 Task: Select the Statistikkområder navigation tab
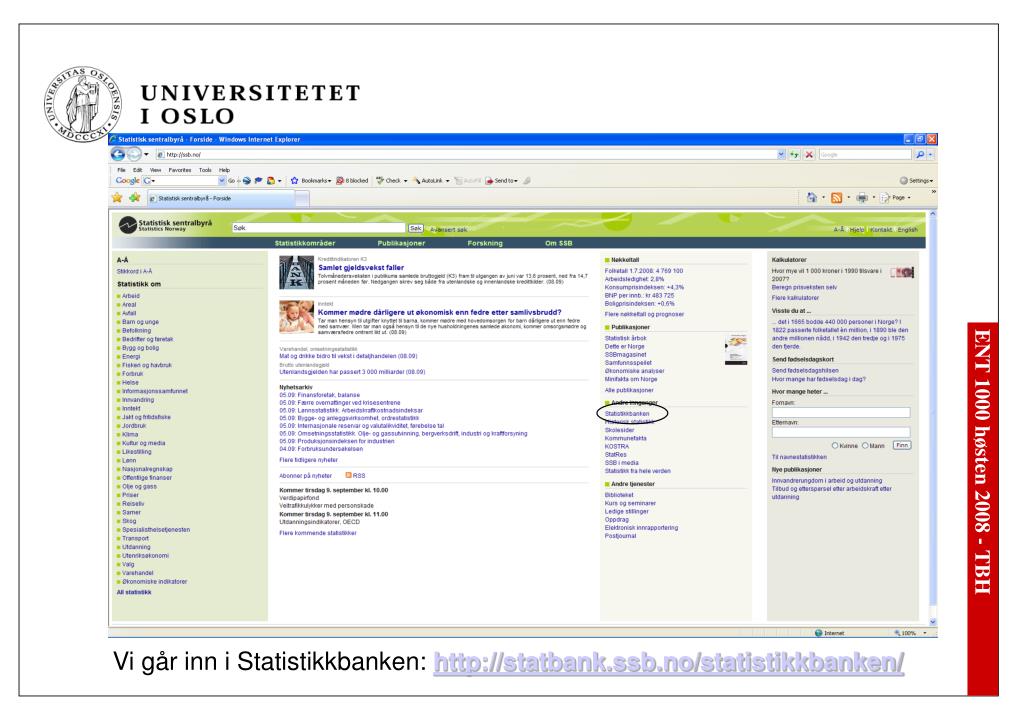pos(305,243)
